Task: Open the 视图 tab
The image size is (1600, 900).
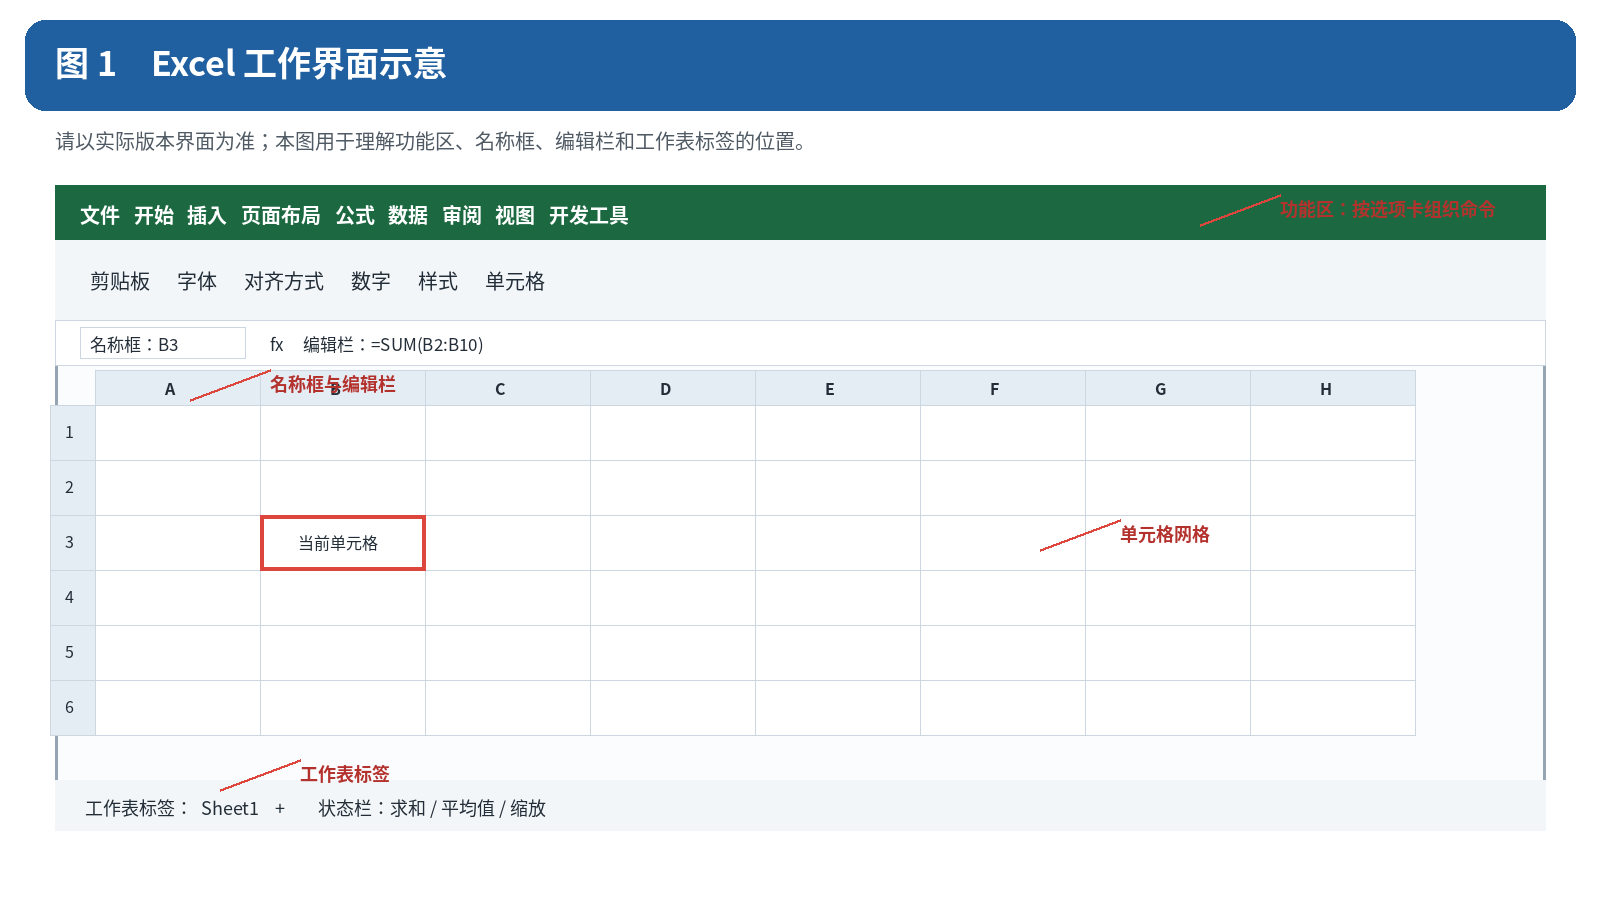Action: click(515, 216)
